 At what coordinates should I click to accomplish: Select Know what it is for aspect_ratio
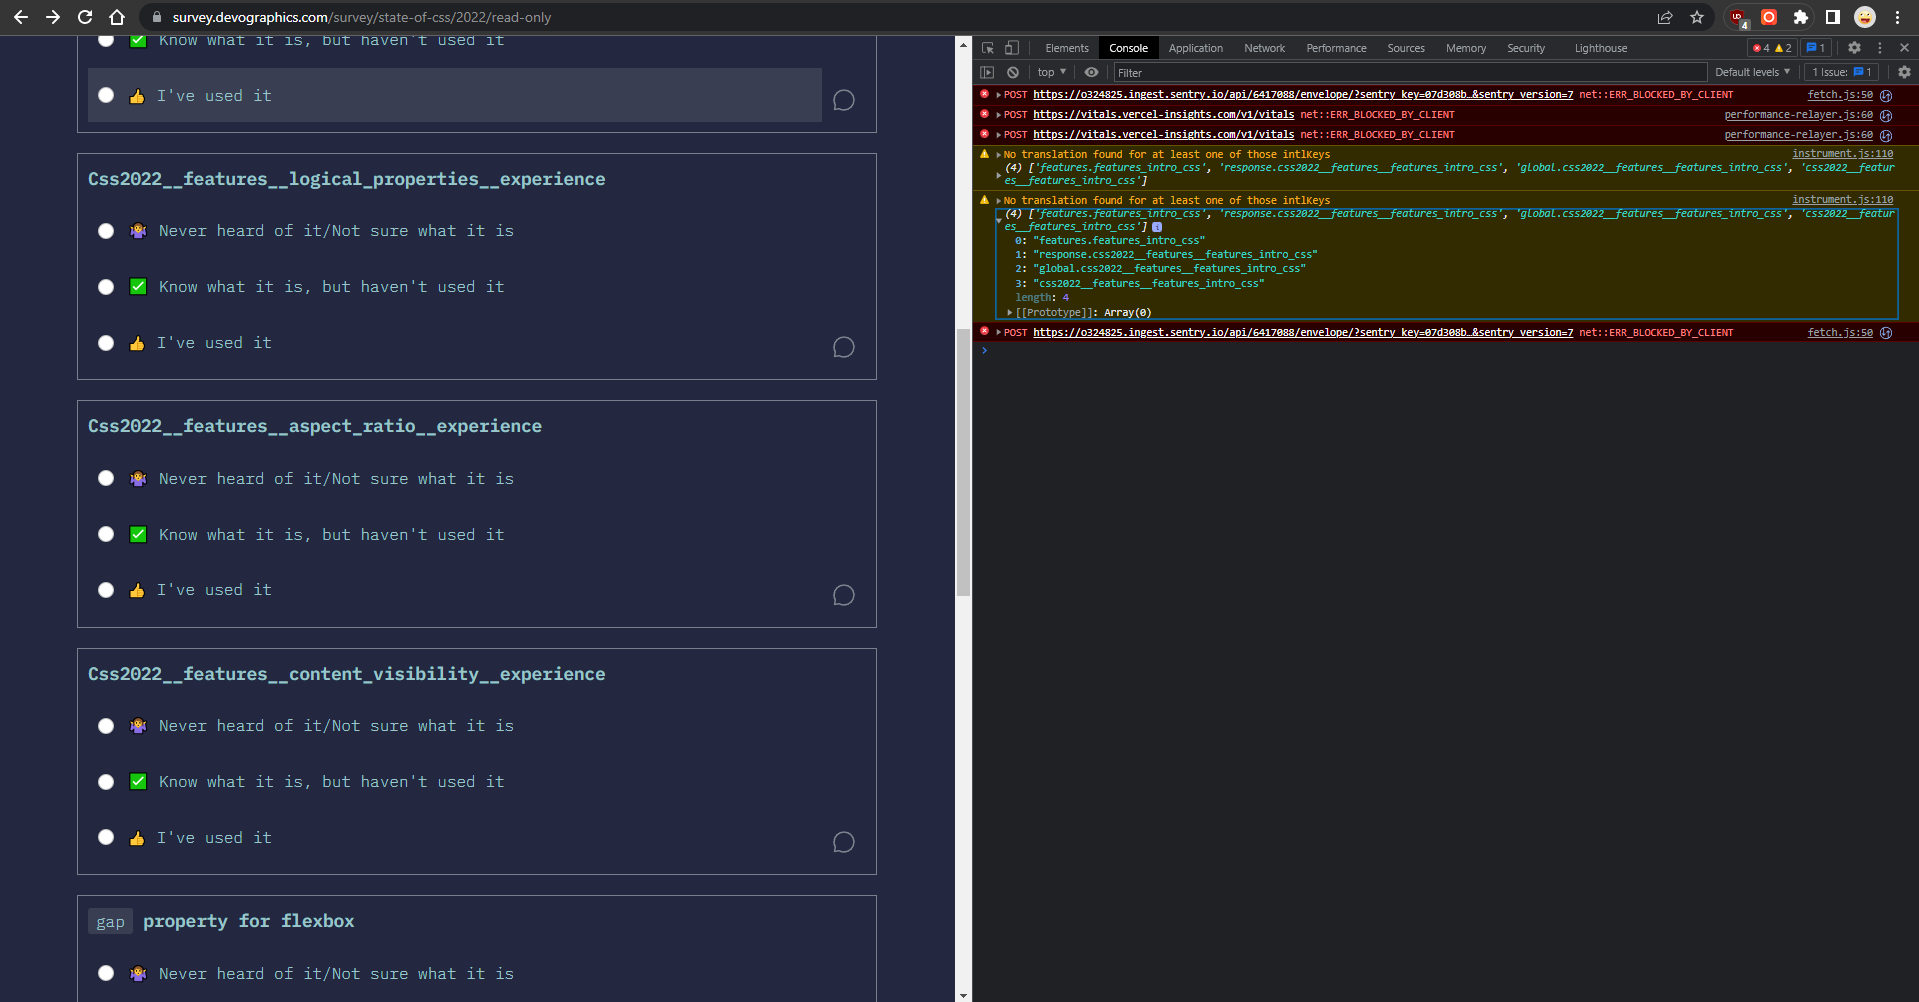click(x=106, y=534)
